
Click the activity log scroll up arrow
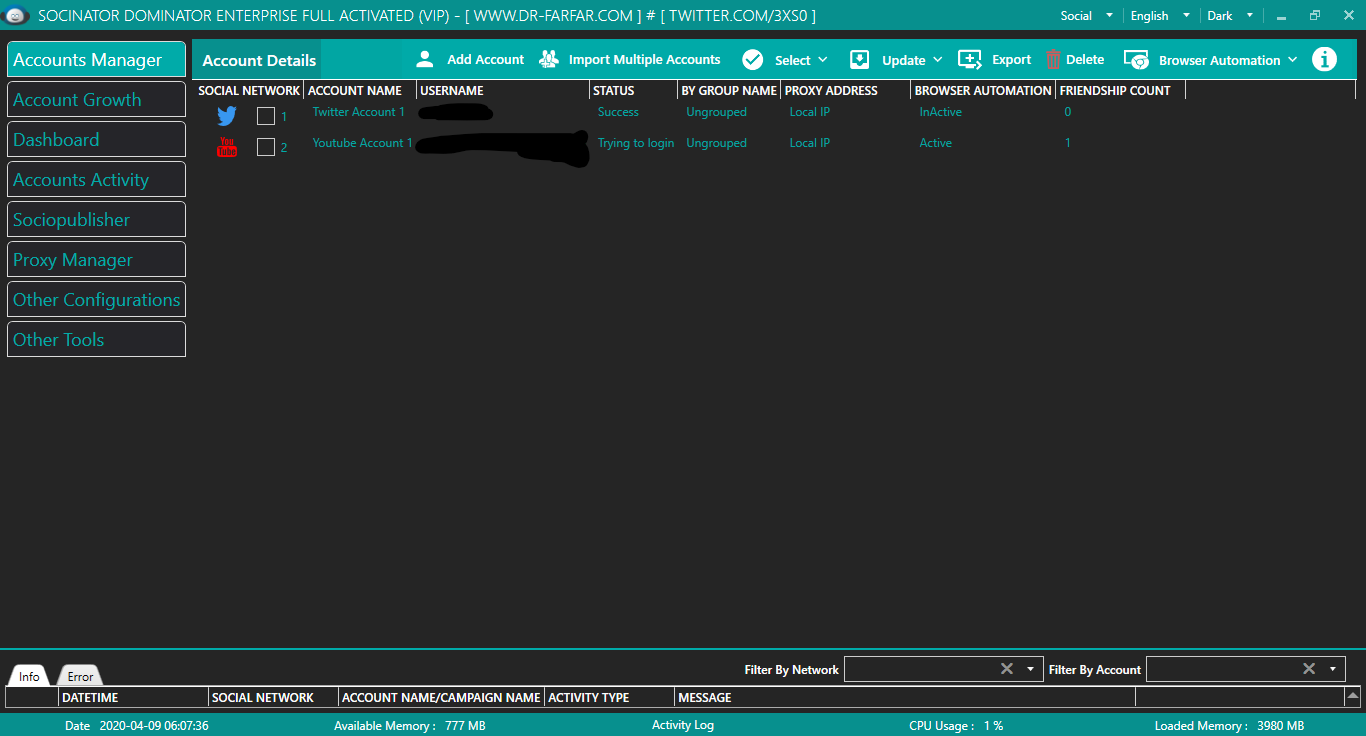point(1352,696)
